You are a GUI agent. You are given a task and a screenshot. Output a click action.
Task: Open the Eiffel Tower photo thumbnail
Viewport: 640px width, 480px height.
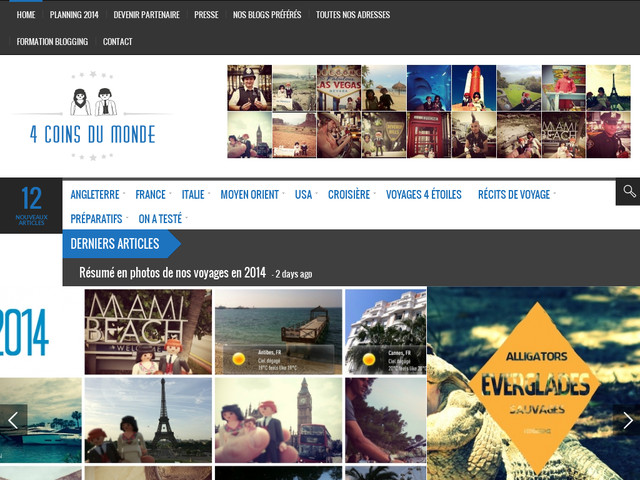[148, 420]
